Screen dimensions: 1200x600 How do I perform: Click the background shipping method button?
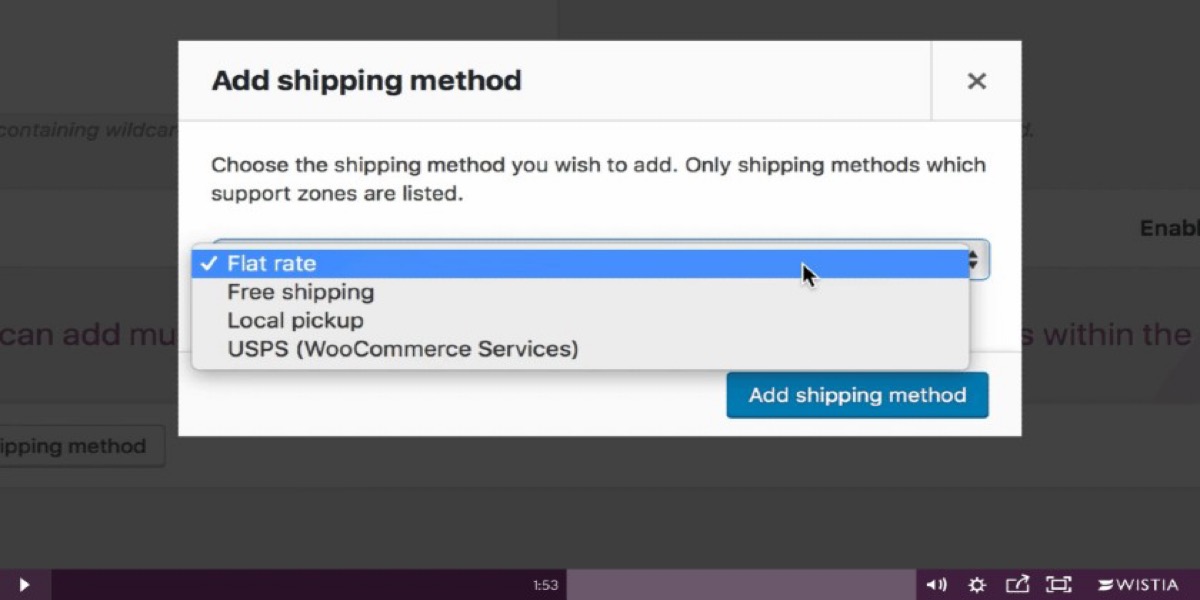[80, 446]
